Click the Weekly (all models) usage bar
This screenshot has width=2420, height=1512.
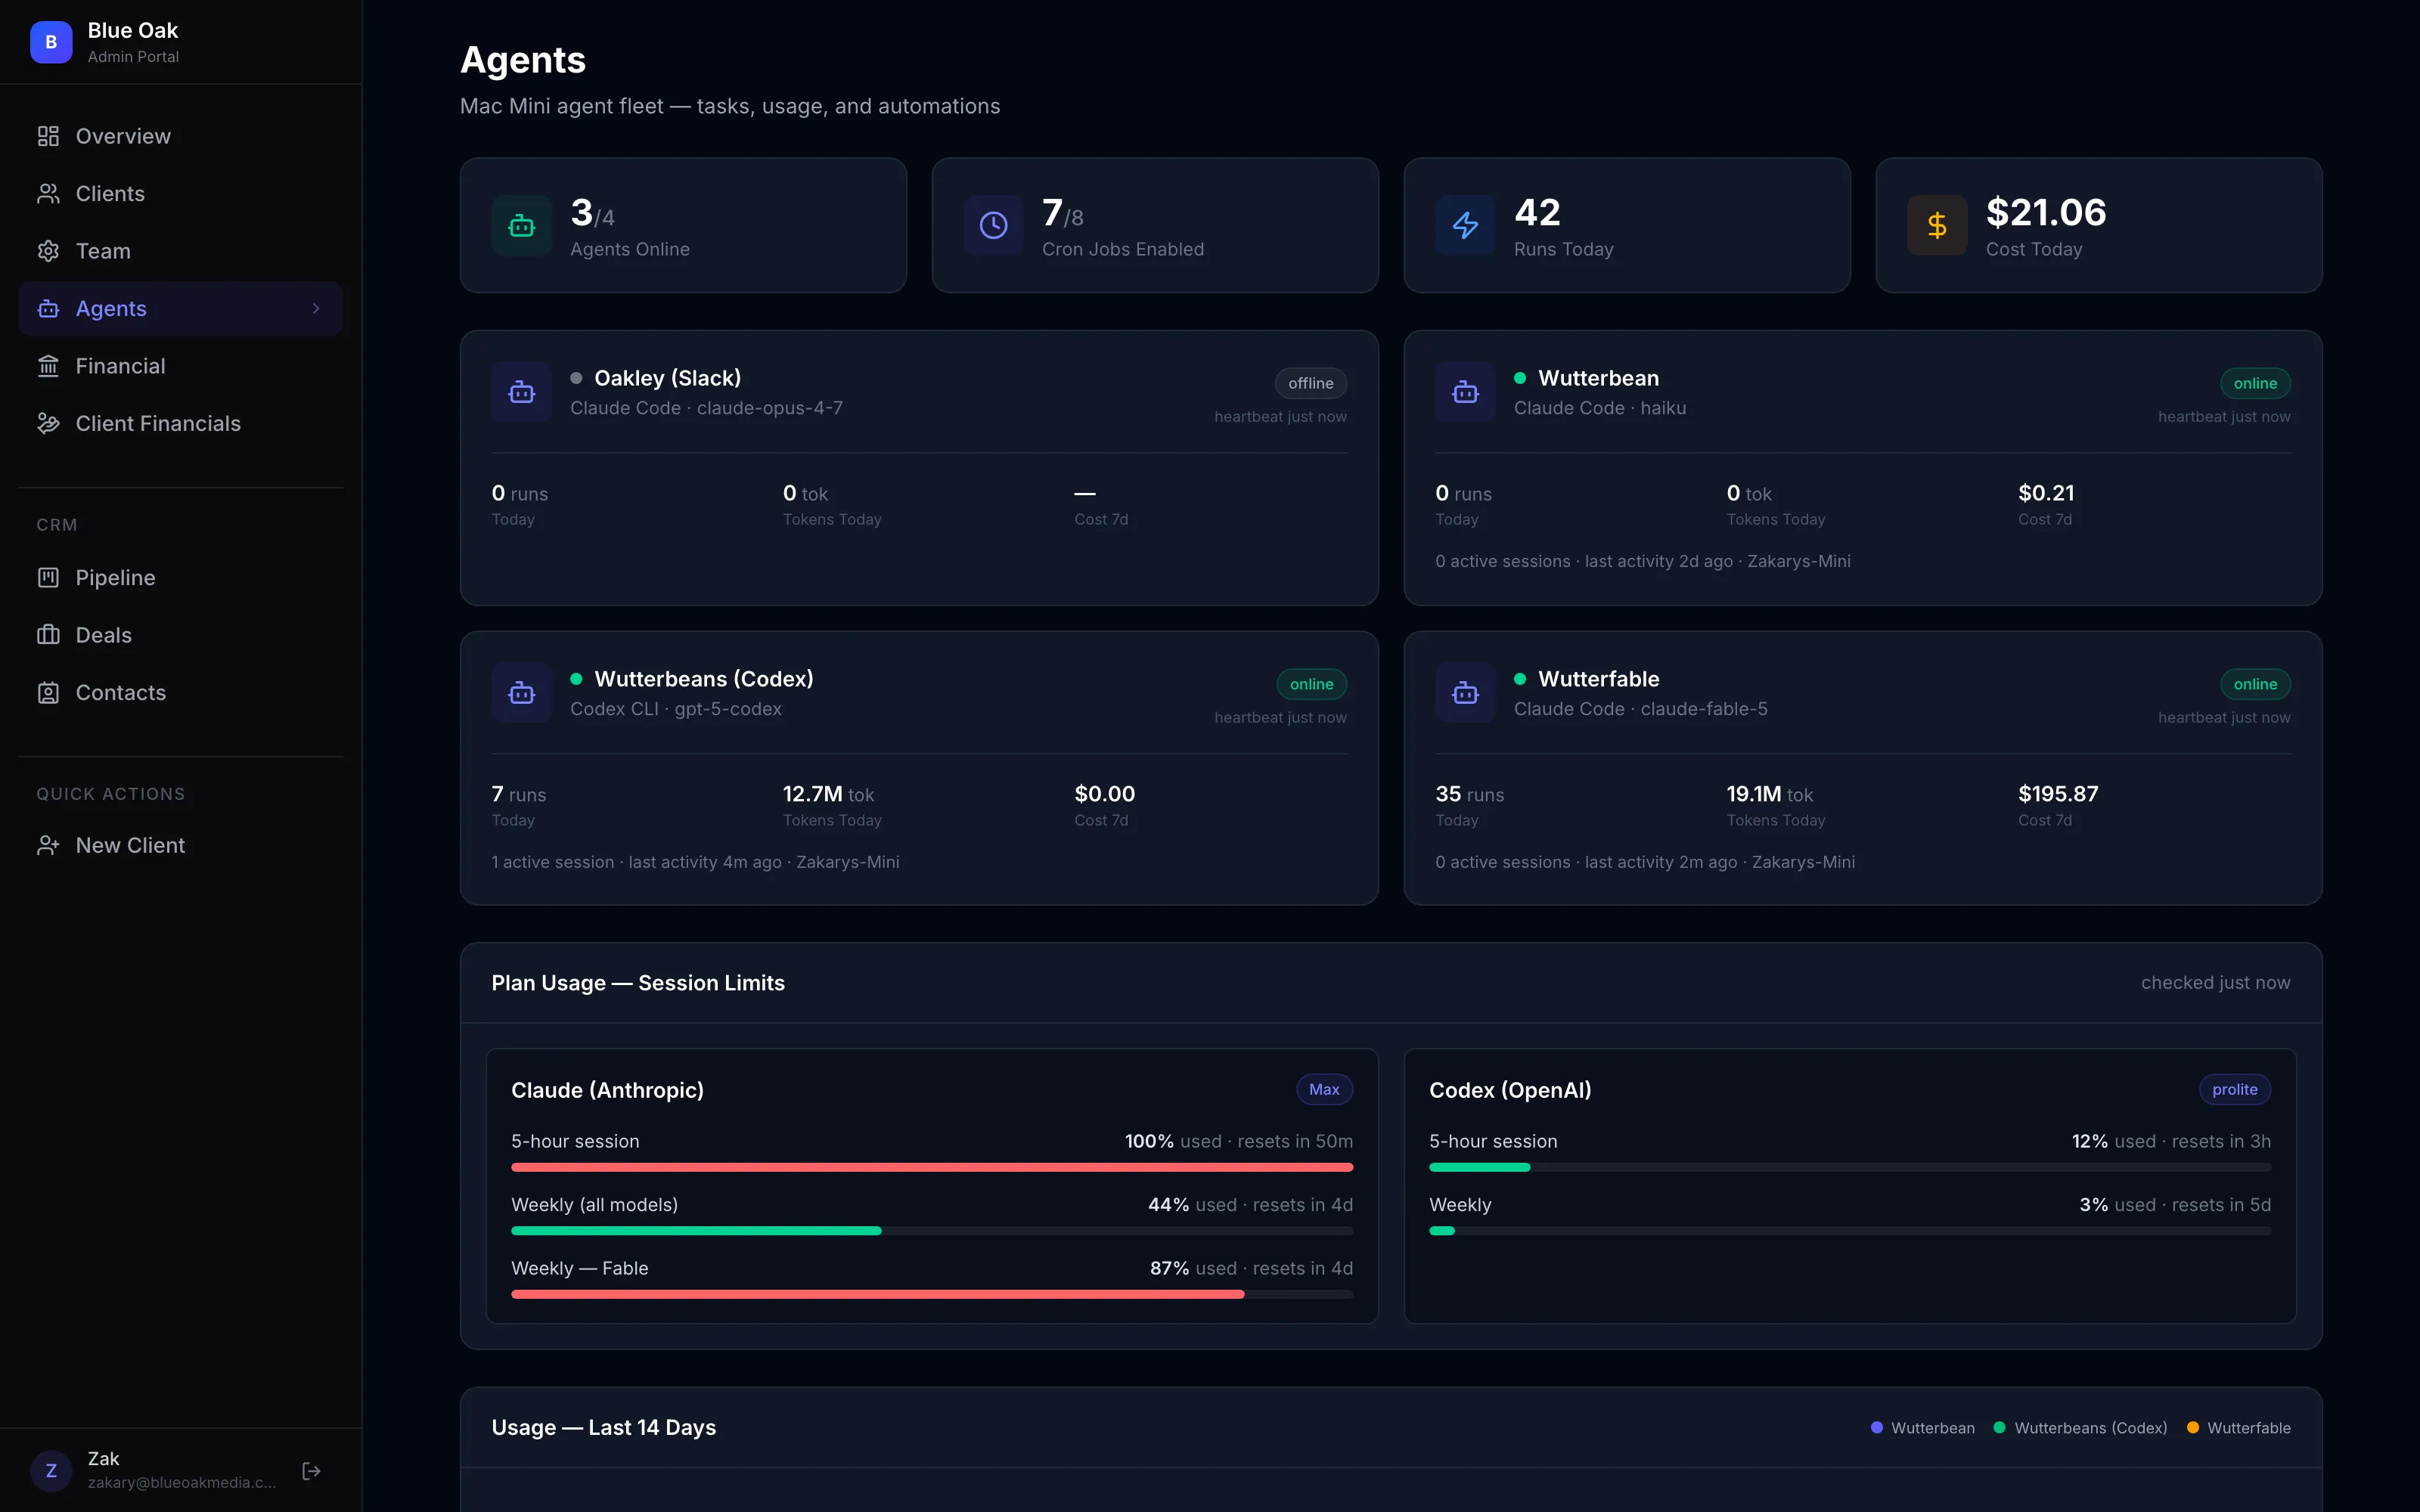point(932,1231)
